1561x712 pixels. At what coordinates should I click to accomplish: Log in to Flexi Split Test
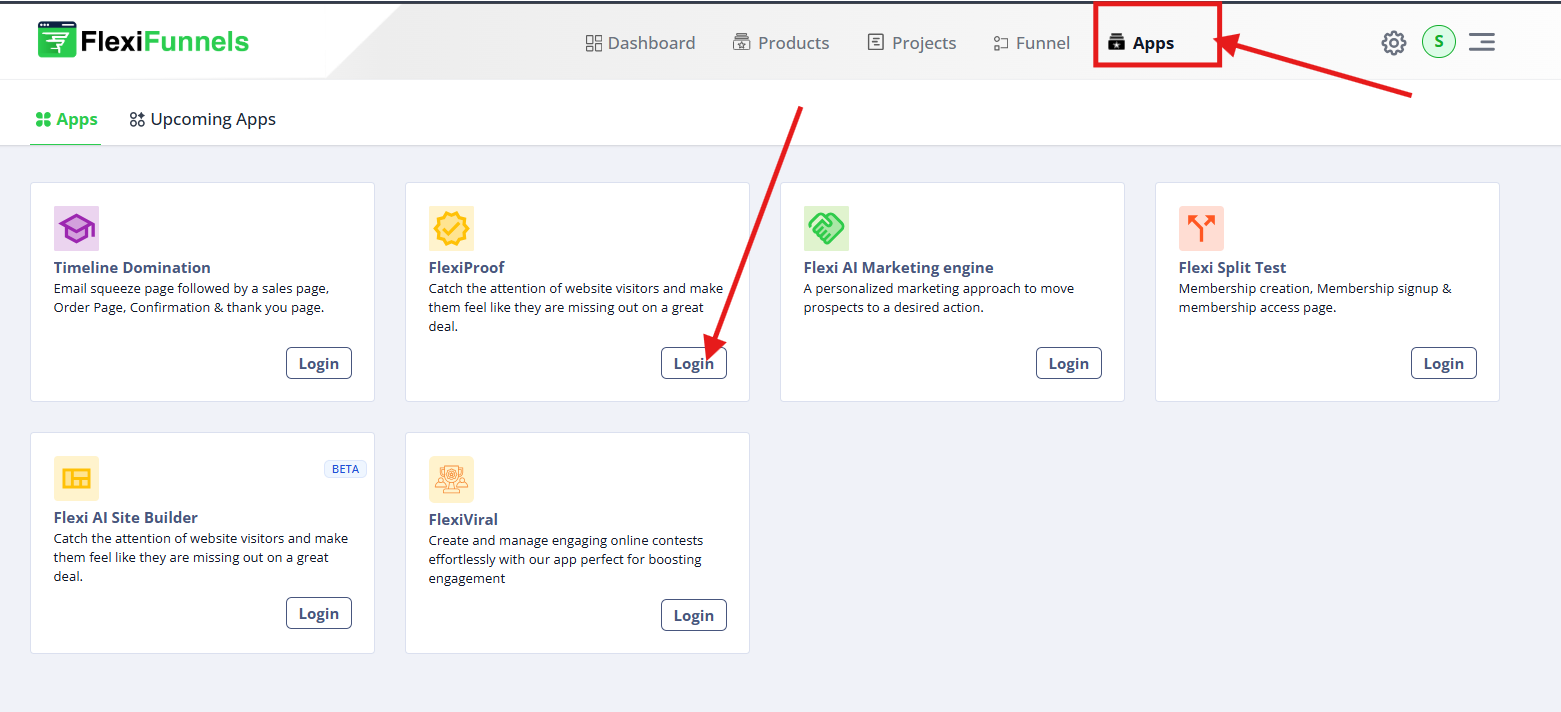[1444, 363]
